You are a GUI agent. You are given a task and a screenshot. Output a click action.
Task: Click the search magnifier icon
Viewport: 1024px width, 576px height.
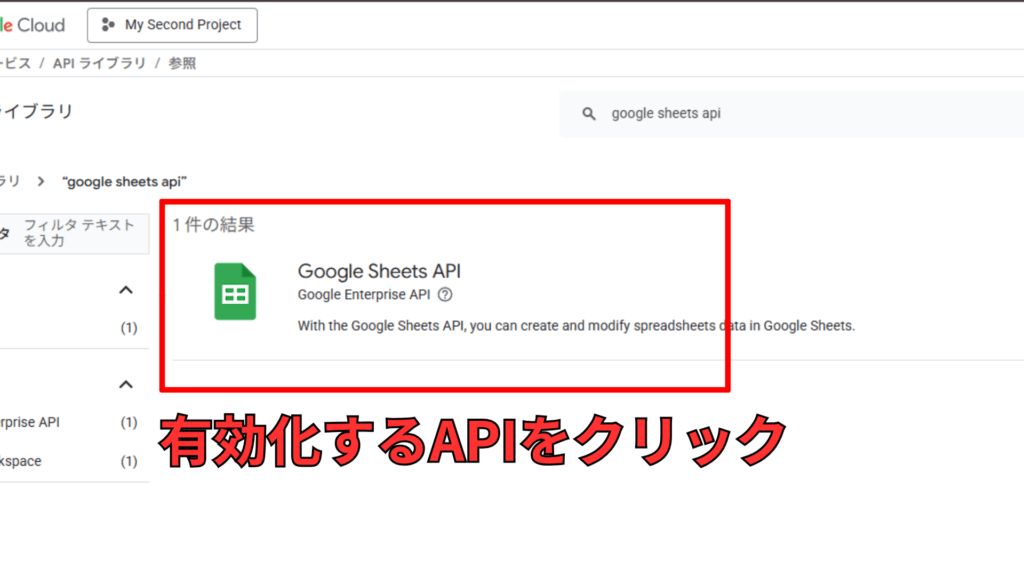click(589, 114)
